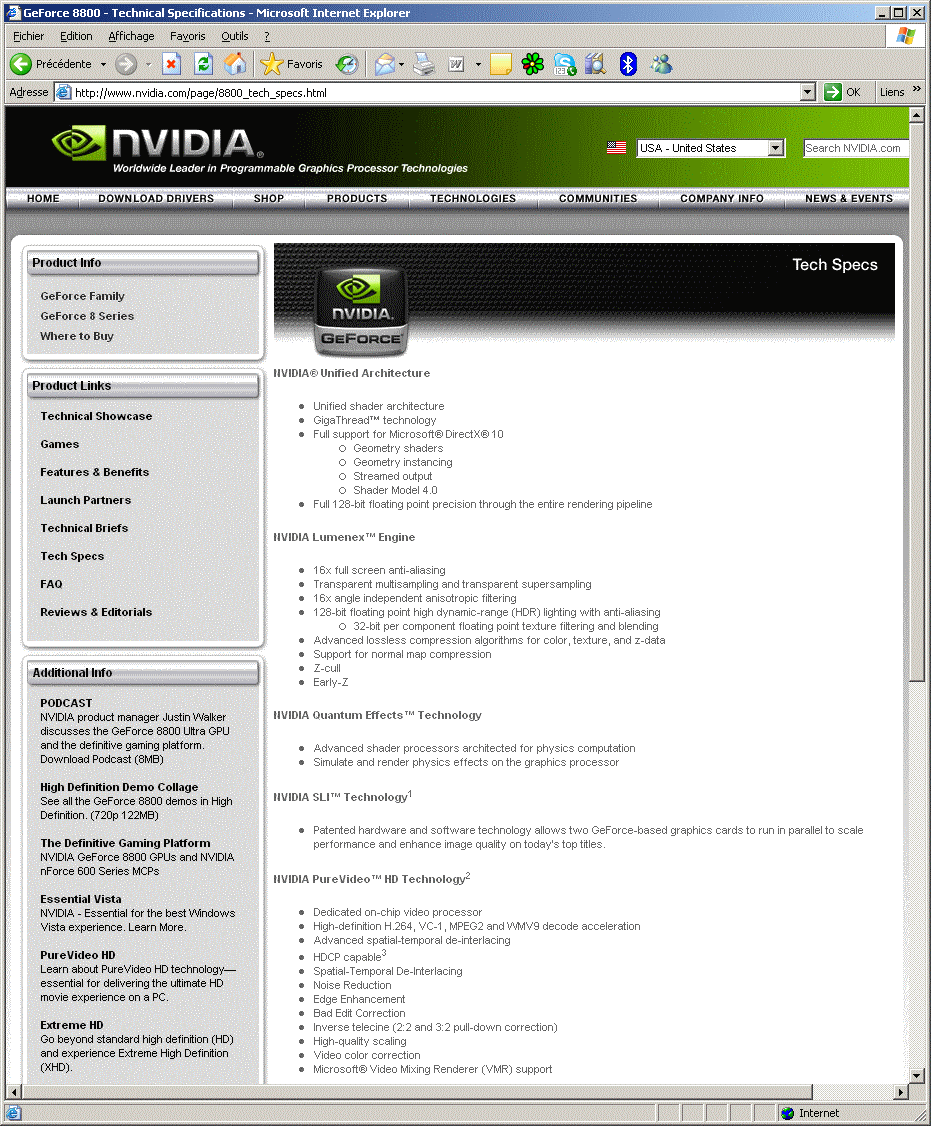Viewport: 931px width, 1126px height.
Task: Open the Reviews & Editorials link
Action: [x=96, y=613]
